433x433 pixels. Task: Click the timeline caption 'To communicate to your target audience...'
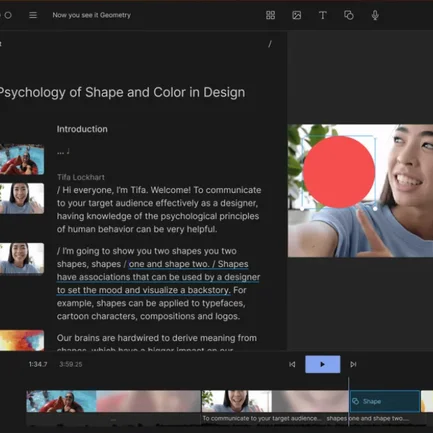tap(262, 418)
